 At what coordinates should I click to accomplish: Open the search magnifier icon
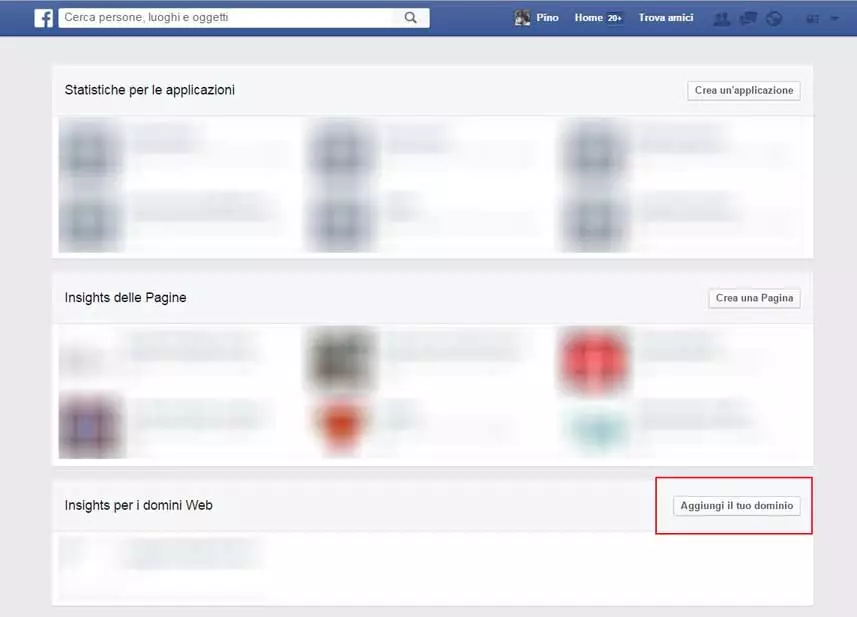pos(410,17)
